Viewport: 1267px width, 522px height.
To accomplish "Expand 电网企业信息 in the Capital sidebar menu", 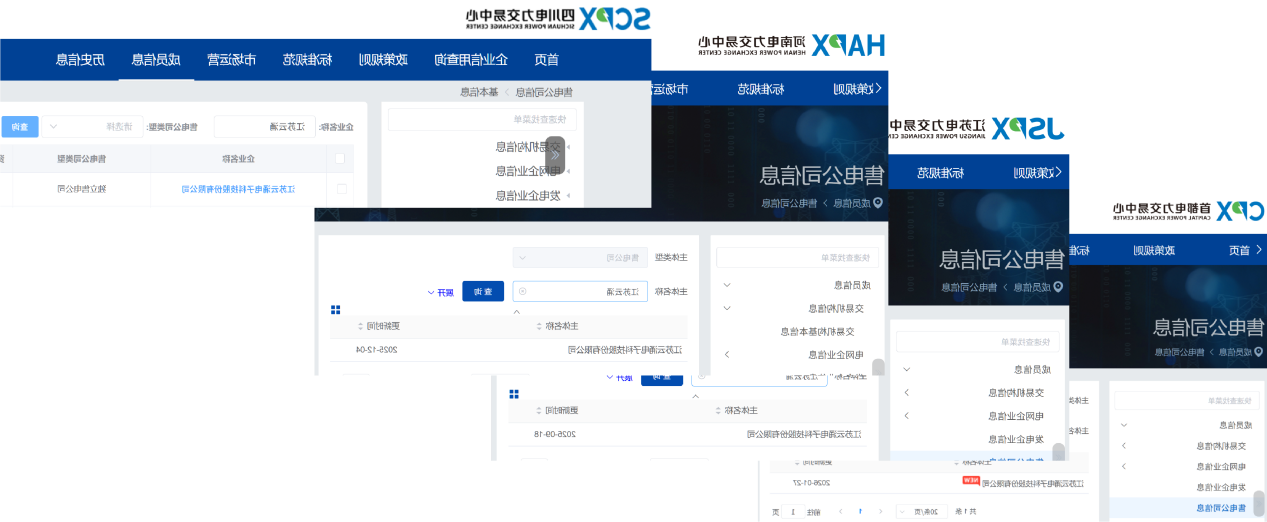I will pyautogui.click(x=1125, y=467).
